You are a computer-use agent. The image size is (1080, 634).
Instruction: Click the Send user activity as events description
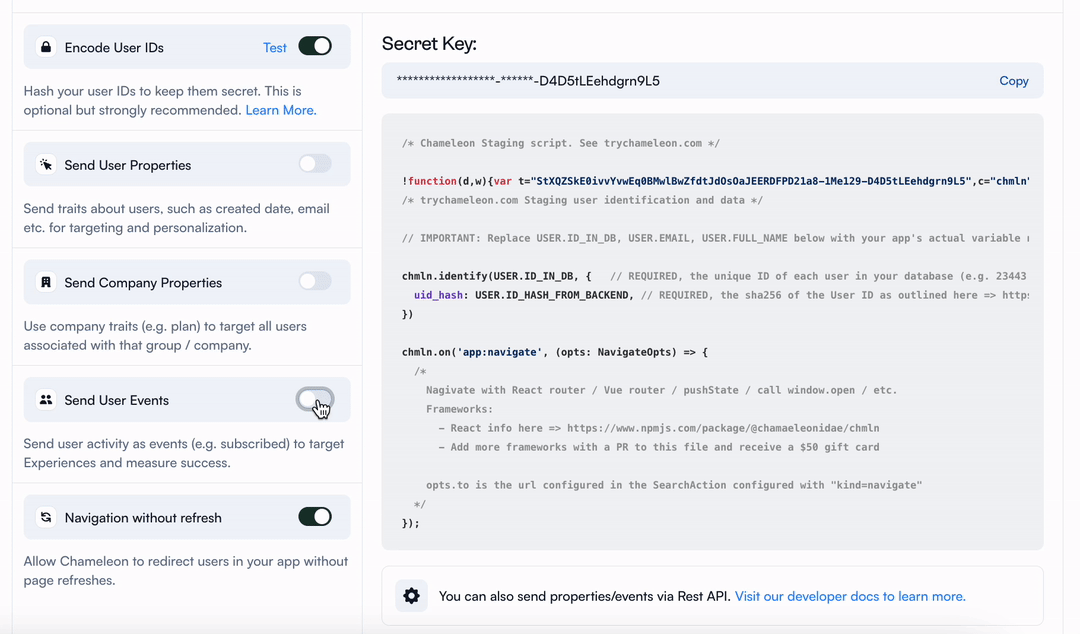[184, 453]
